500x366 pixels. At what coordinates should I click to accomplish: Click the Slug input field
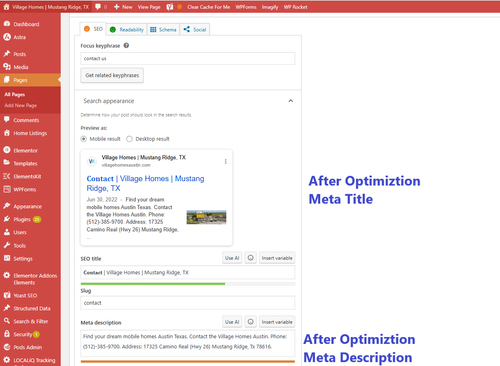click(188, 303)
